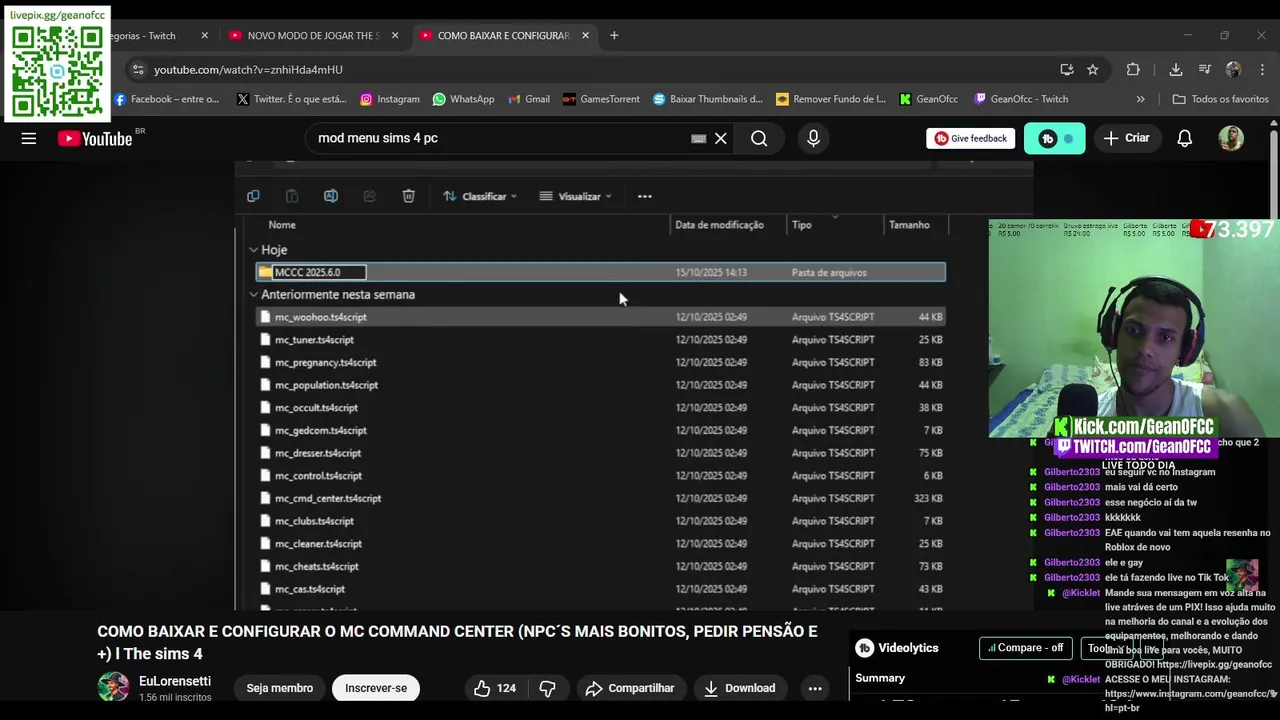Click the magnifier search button
This screenshot has width=1280, height=720.
click(759, 139)
